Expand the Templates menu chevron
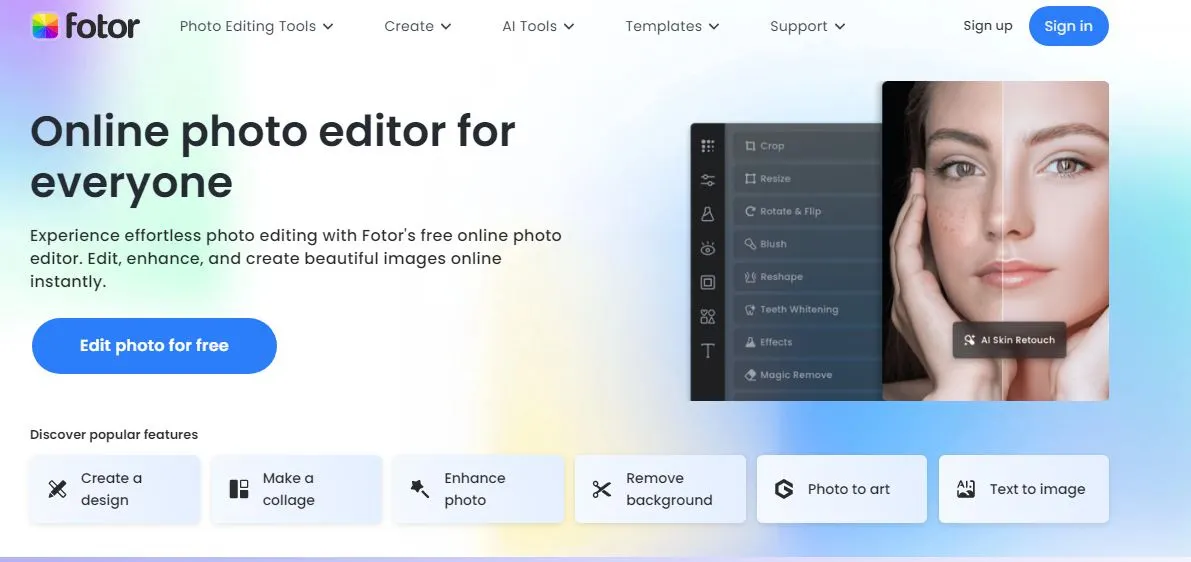This screenshot has height=562, width=1191. [x=714, y=27]
